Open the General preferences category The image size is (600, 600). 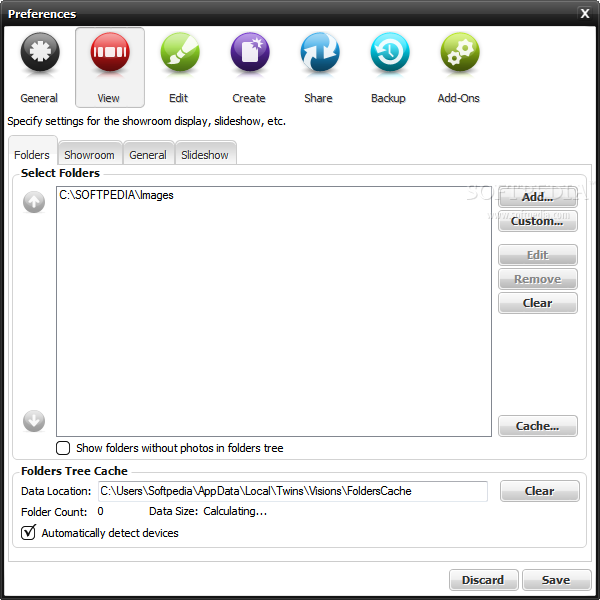(x=39, y=67)
